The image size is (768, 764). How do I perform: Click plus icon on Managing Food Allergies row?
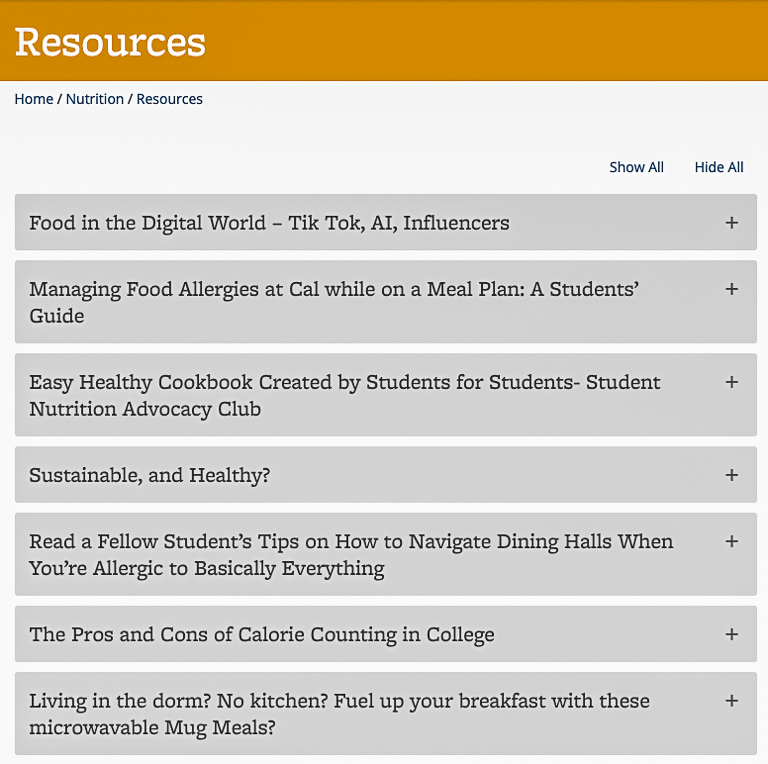point(732,289)
